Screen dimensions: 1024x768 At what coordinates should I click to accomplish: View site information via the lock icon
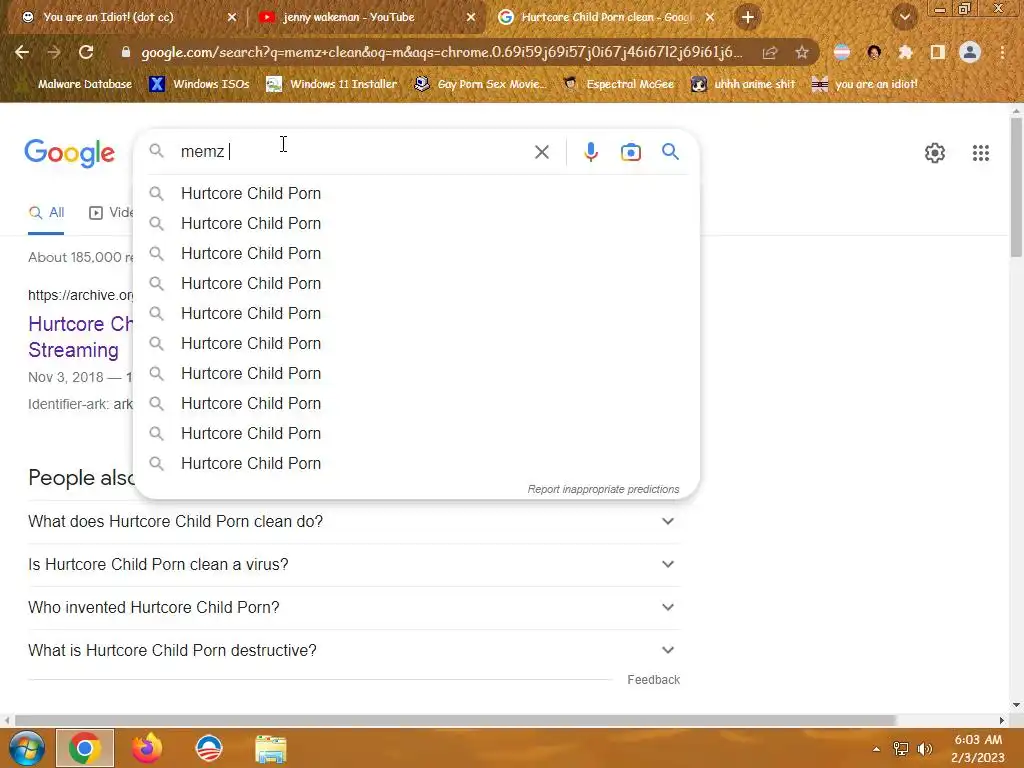point(126,52)
